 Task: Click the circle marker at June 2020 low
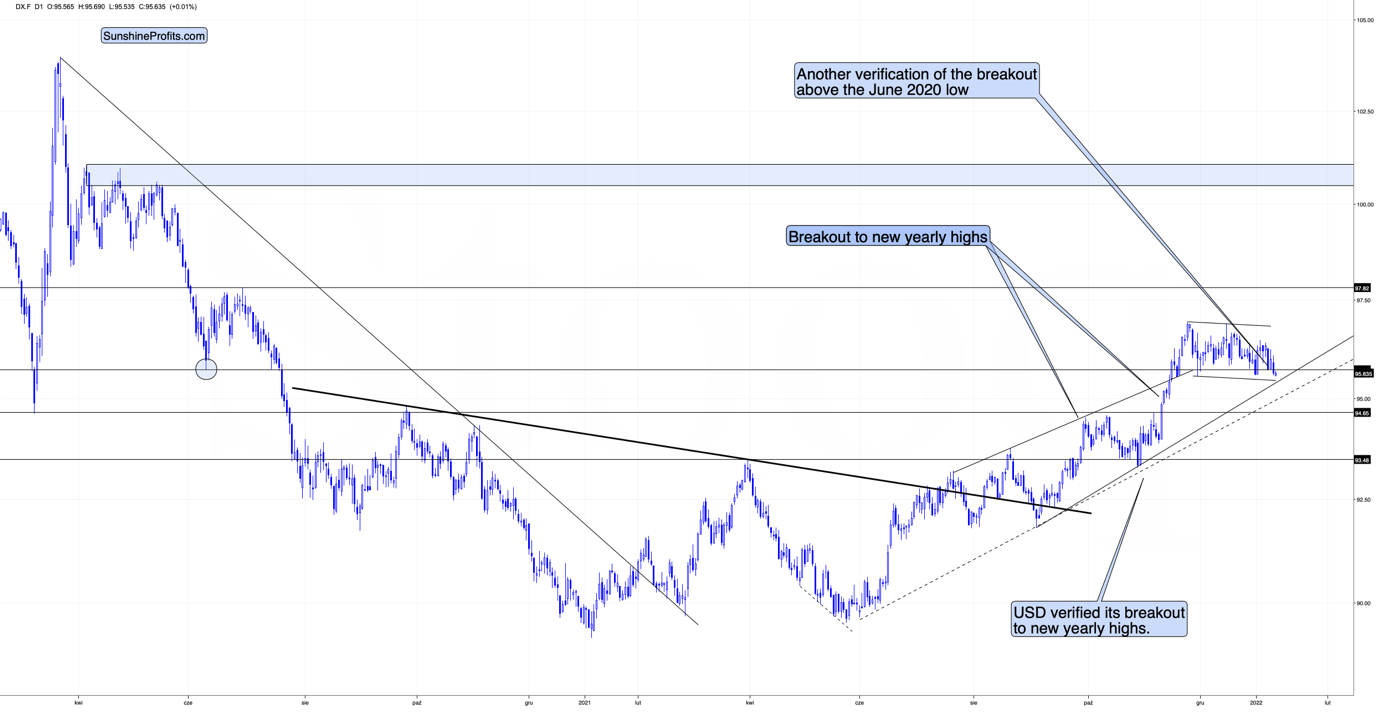206,369
